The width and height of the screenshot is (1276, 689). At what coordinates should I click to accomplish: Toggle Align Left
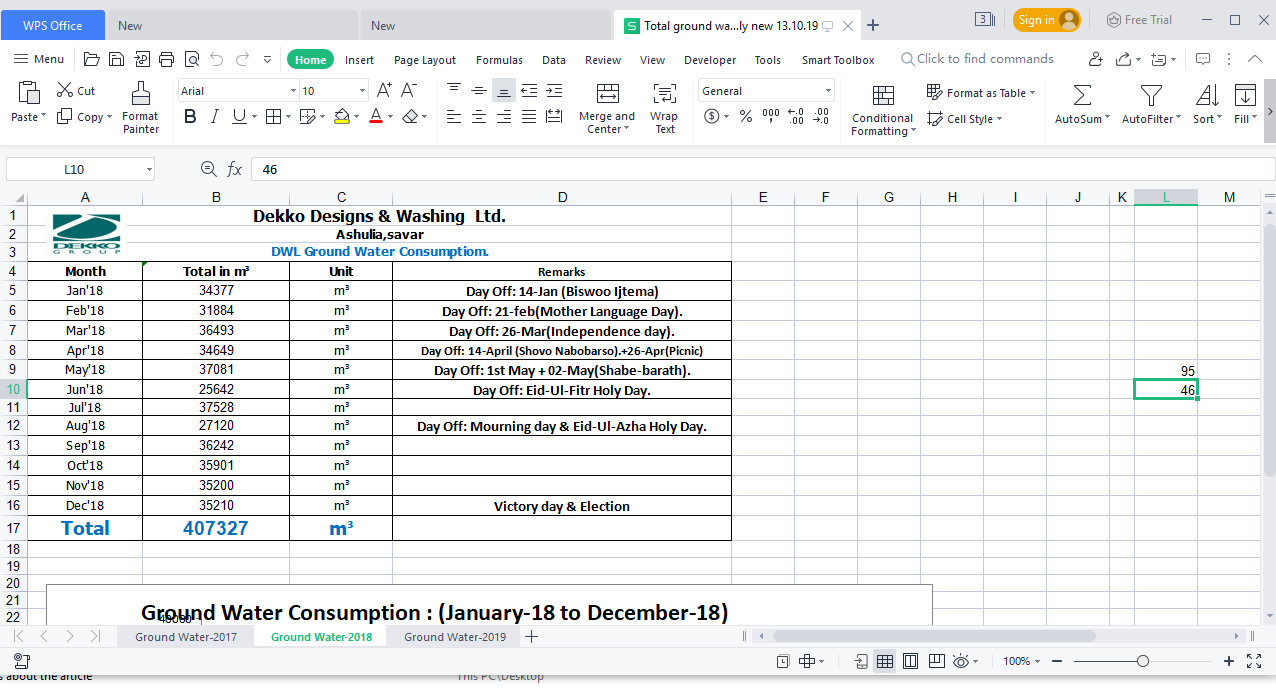454,117
